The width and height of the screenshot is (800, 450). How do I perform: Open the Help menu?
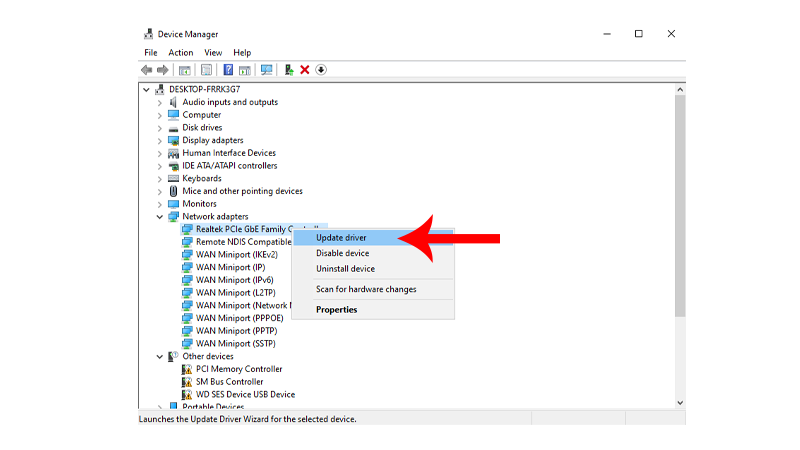click(x=242, y=53)
